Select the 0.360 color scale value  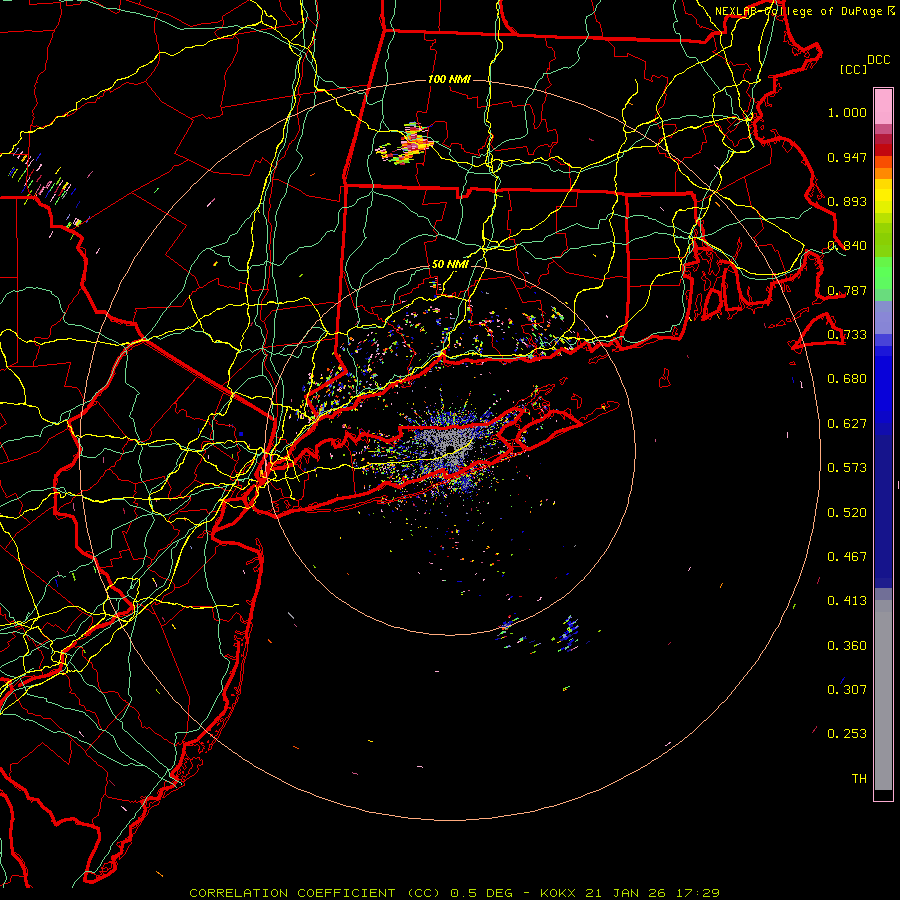coord(847,646)
